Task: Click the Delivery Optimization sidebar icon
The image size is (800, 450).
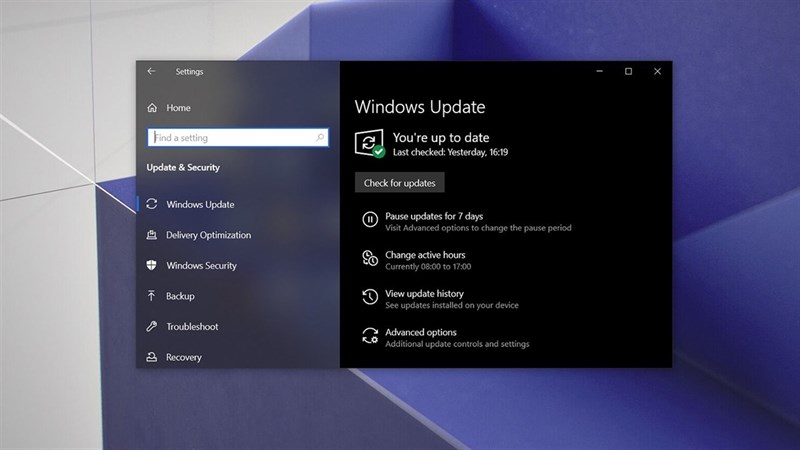Action: click(x=152, y=235)
